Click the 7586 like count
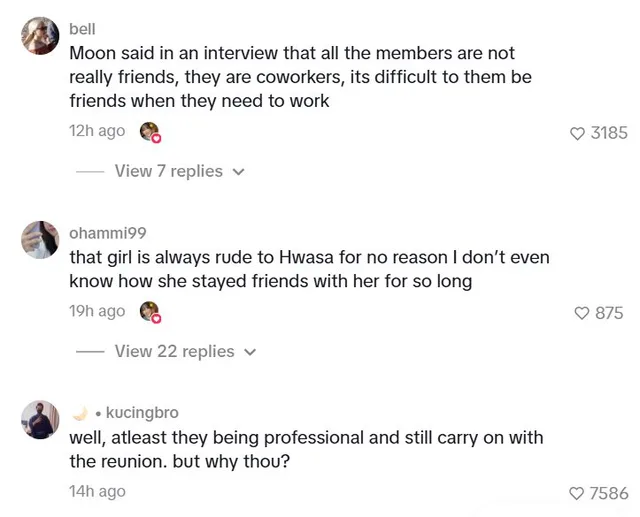 [609, 494]
